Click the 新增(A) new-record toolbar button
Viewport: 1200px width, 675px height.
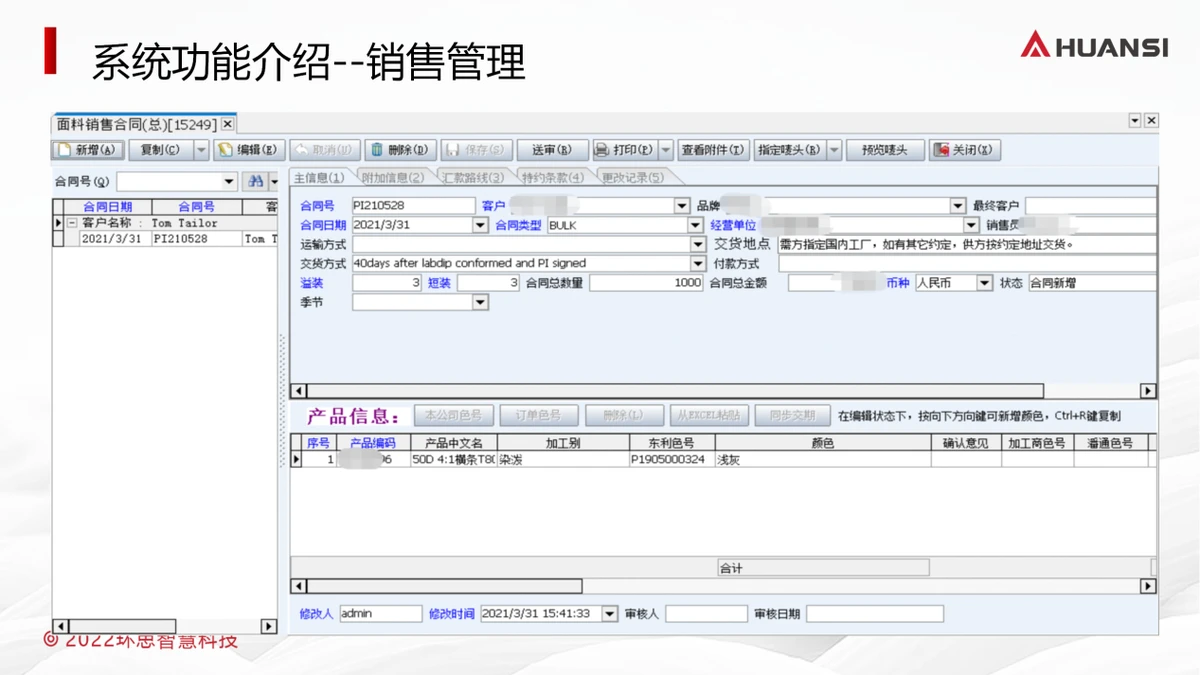click(x=88, y=150)
